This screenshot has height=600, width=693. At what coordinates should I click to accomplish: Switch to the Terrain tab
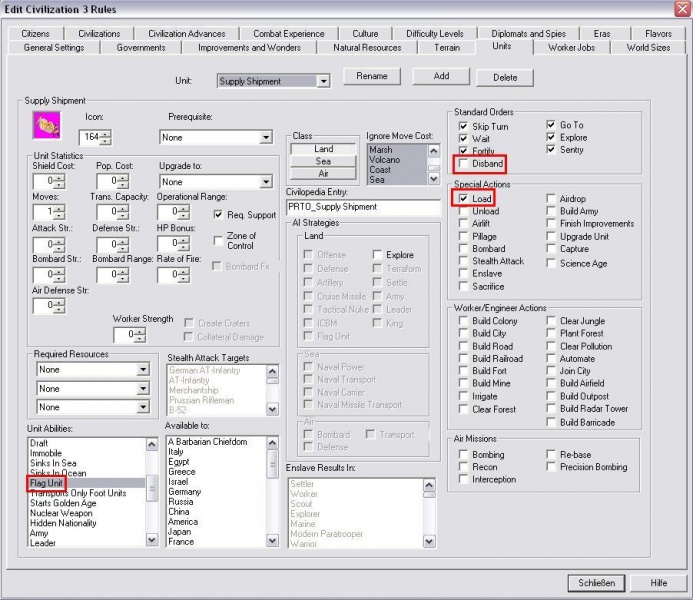(447, 47)
